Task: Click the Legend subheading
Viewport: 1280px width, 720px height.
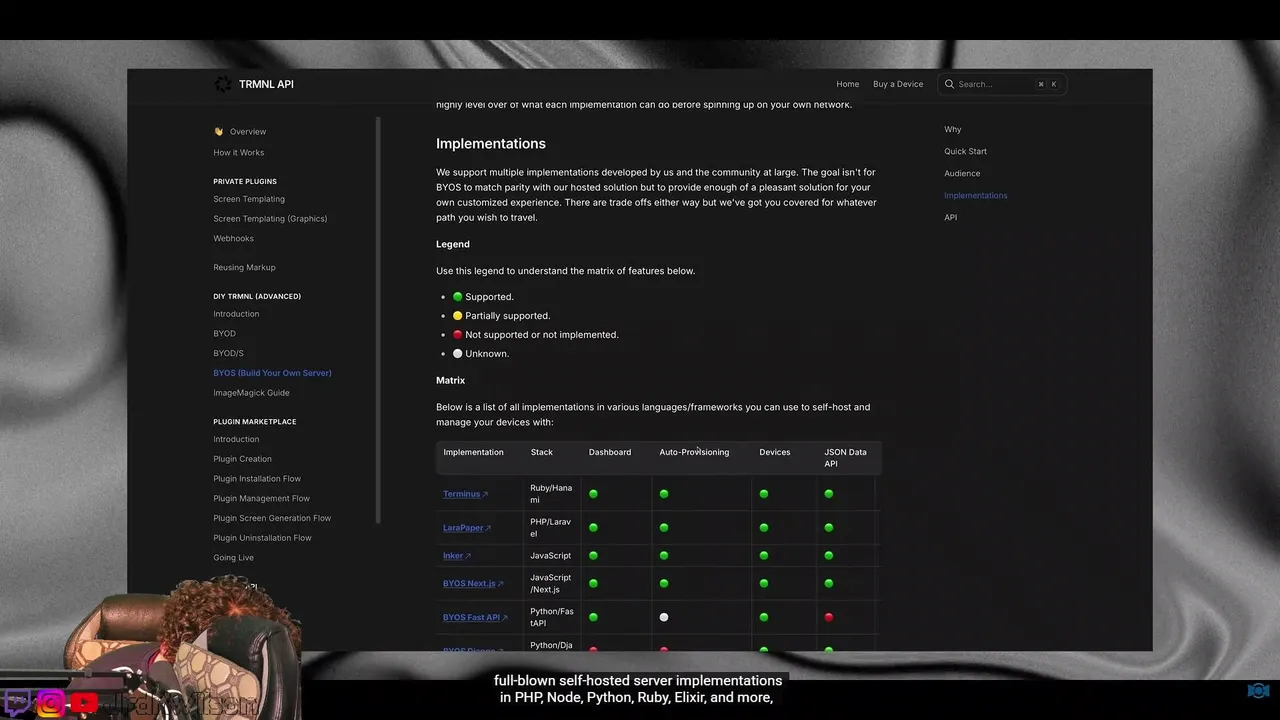Action: (453, 244)
